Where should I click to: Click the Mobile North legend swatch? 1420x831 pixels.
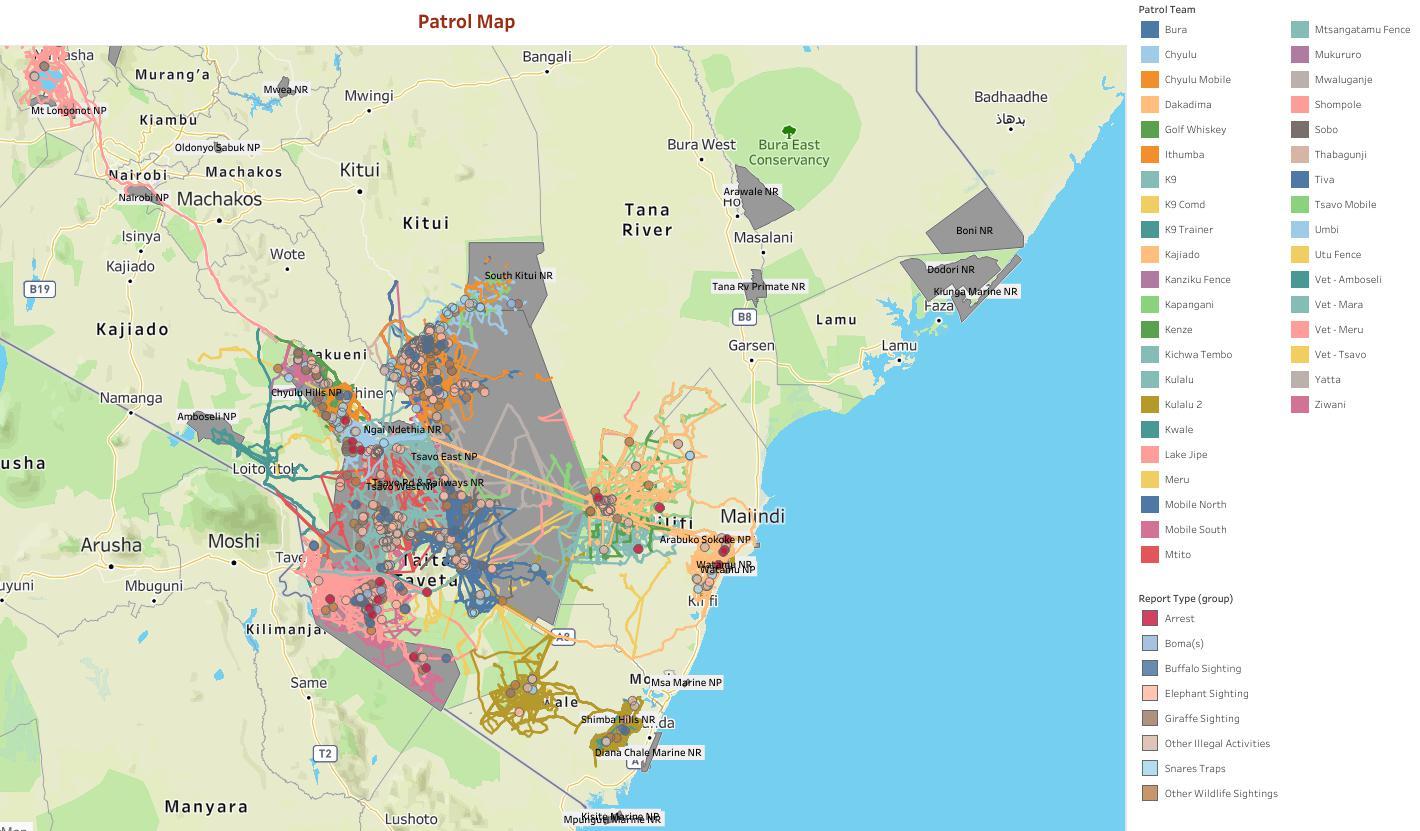[x=1150, y=505]
